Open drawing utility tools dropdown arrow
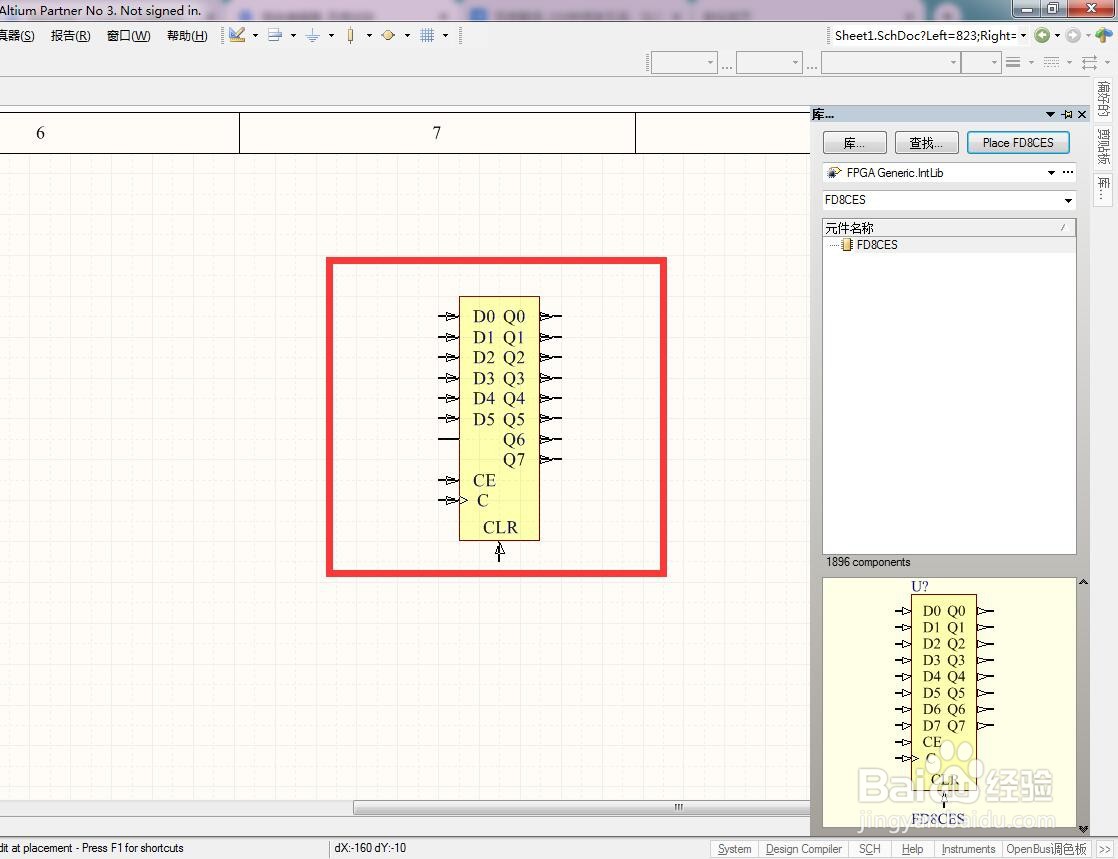The height and width of the screenshot is (859, 1118). tap(255, 35)
